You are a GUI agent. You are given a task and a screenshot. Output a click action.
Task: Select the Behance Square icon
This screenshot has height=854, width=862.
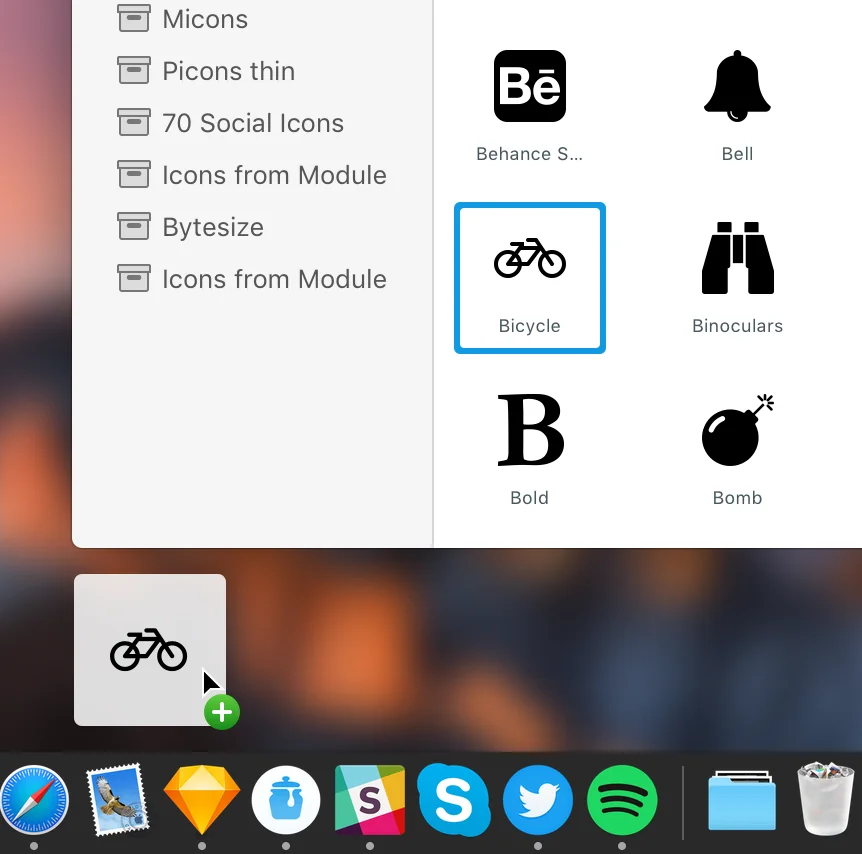pyautogui.click(x=529, y=86)
